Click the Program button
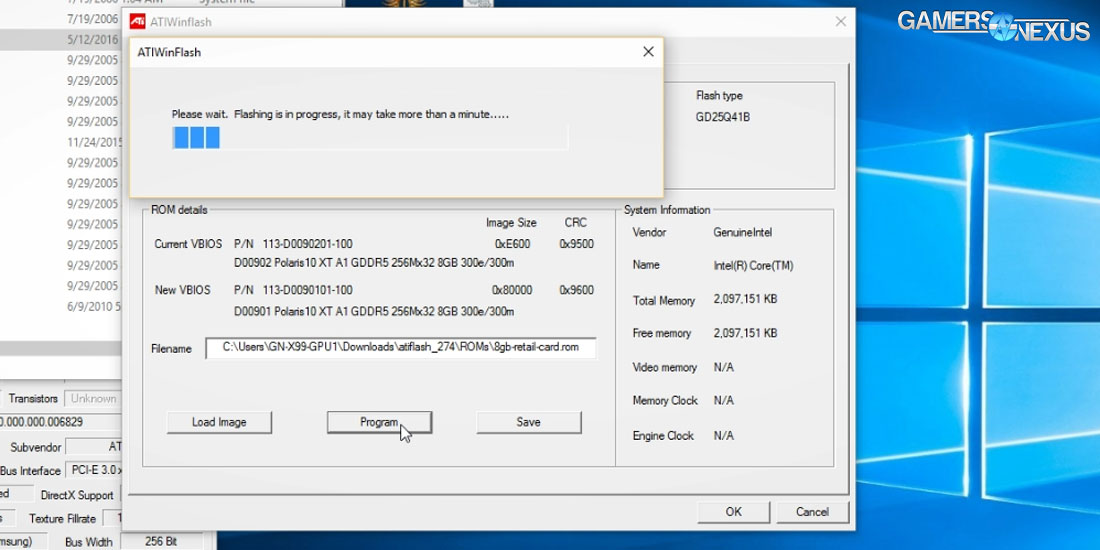Screen dimensions: 1100x550 (x=379, y=422)
